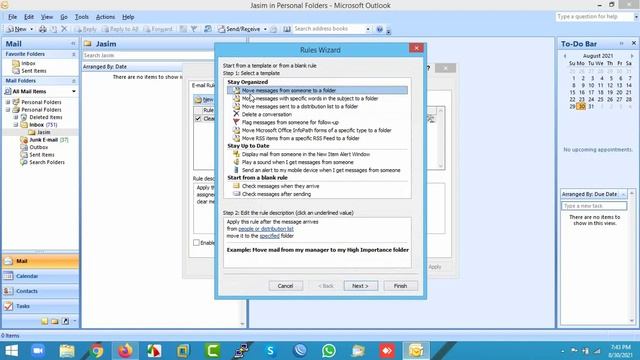Image resolution: width=640 pixels, height=360 pixels.
Task: Click the Finish button
Action: pyautogui.click(x=400, y=286)
